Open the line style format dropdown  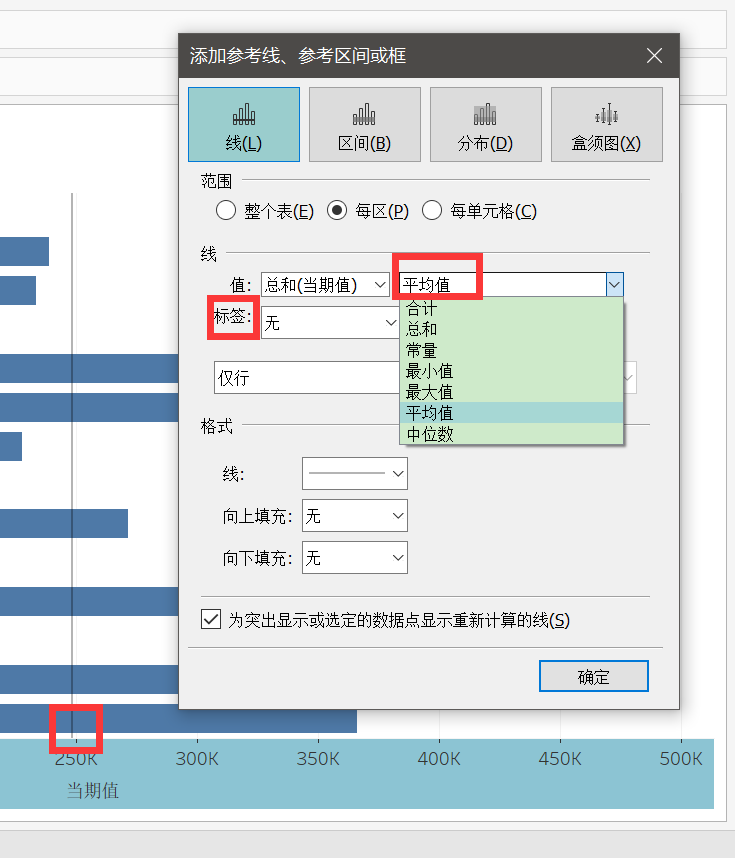(x=355, y=473)
